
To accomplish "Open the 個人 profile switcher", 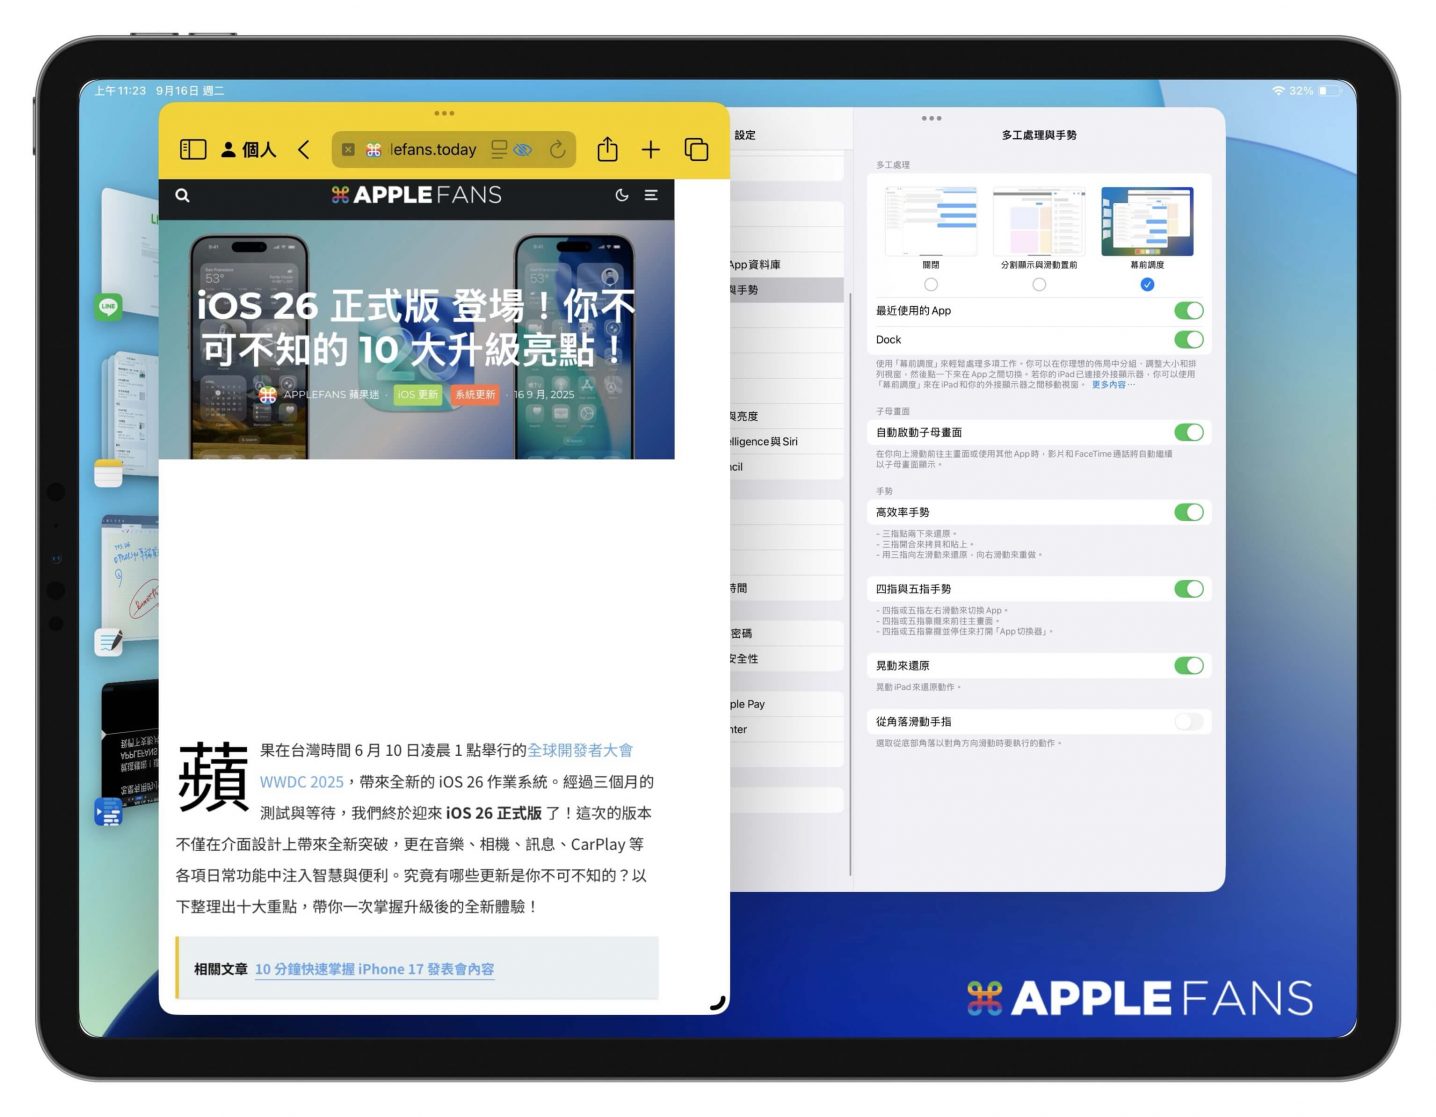I will [248, 150].
